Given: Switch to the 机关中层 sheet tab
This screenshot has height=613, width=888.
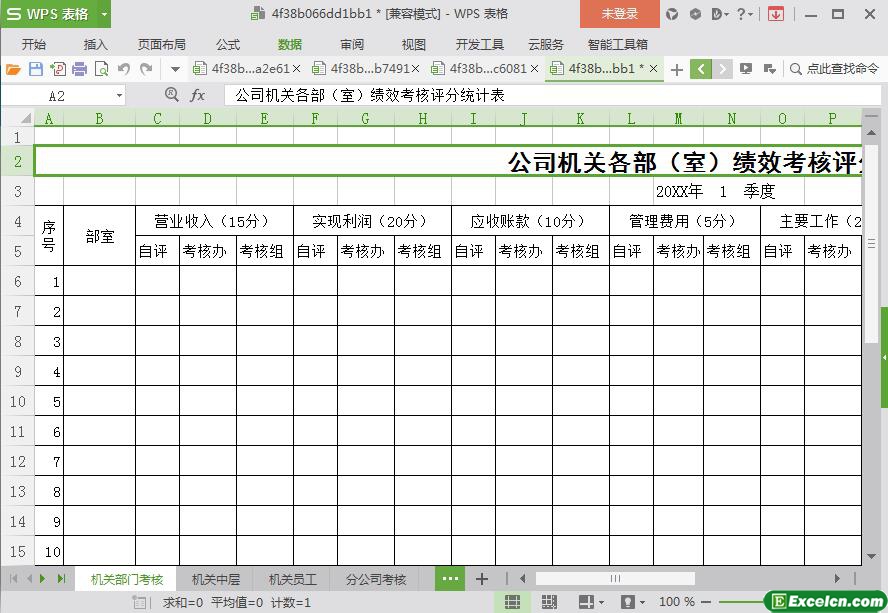Looking at the screenshot, I should point(215,579).
